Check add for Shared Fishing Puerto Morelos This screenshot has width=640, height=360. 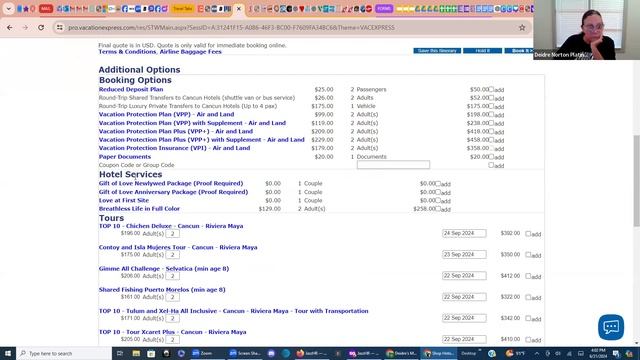528,297
